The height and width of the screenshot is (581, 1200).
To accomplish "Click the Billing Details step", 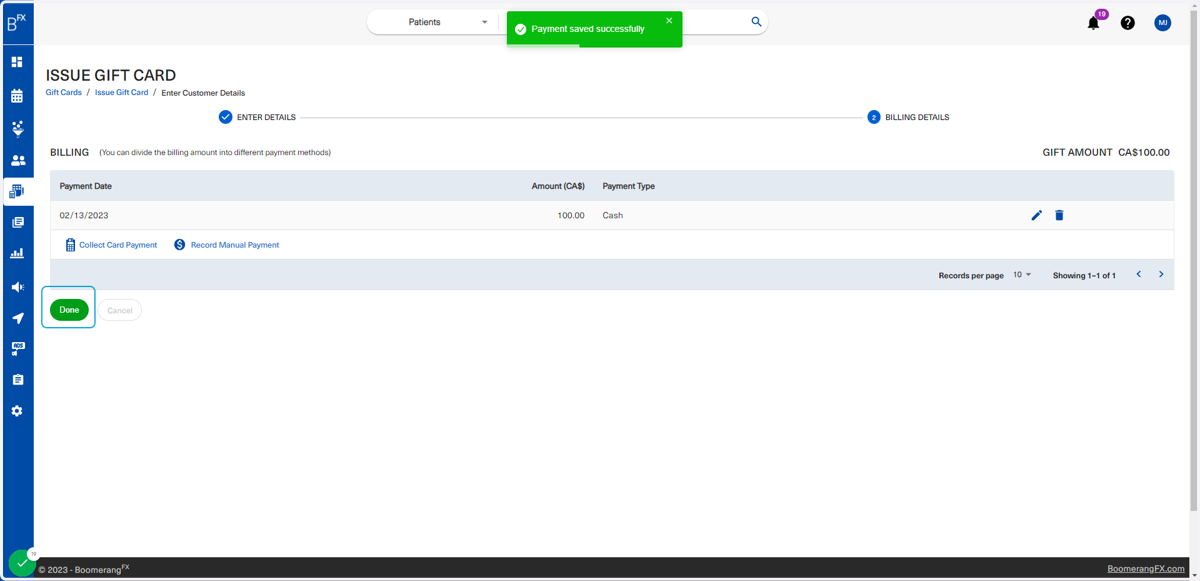I will point(908,117).
